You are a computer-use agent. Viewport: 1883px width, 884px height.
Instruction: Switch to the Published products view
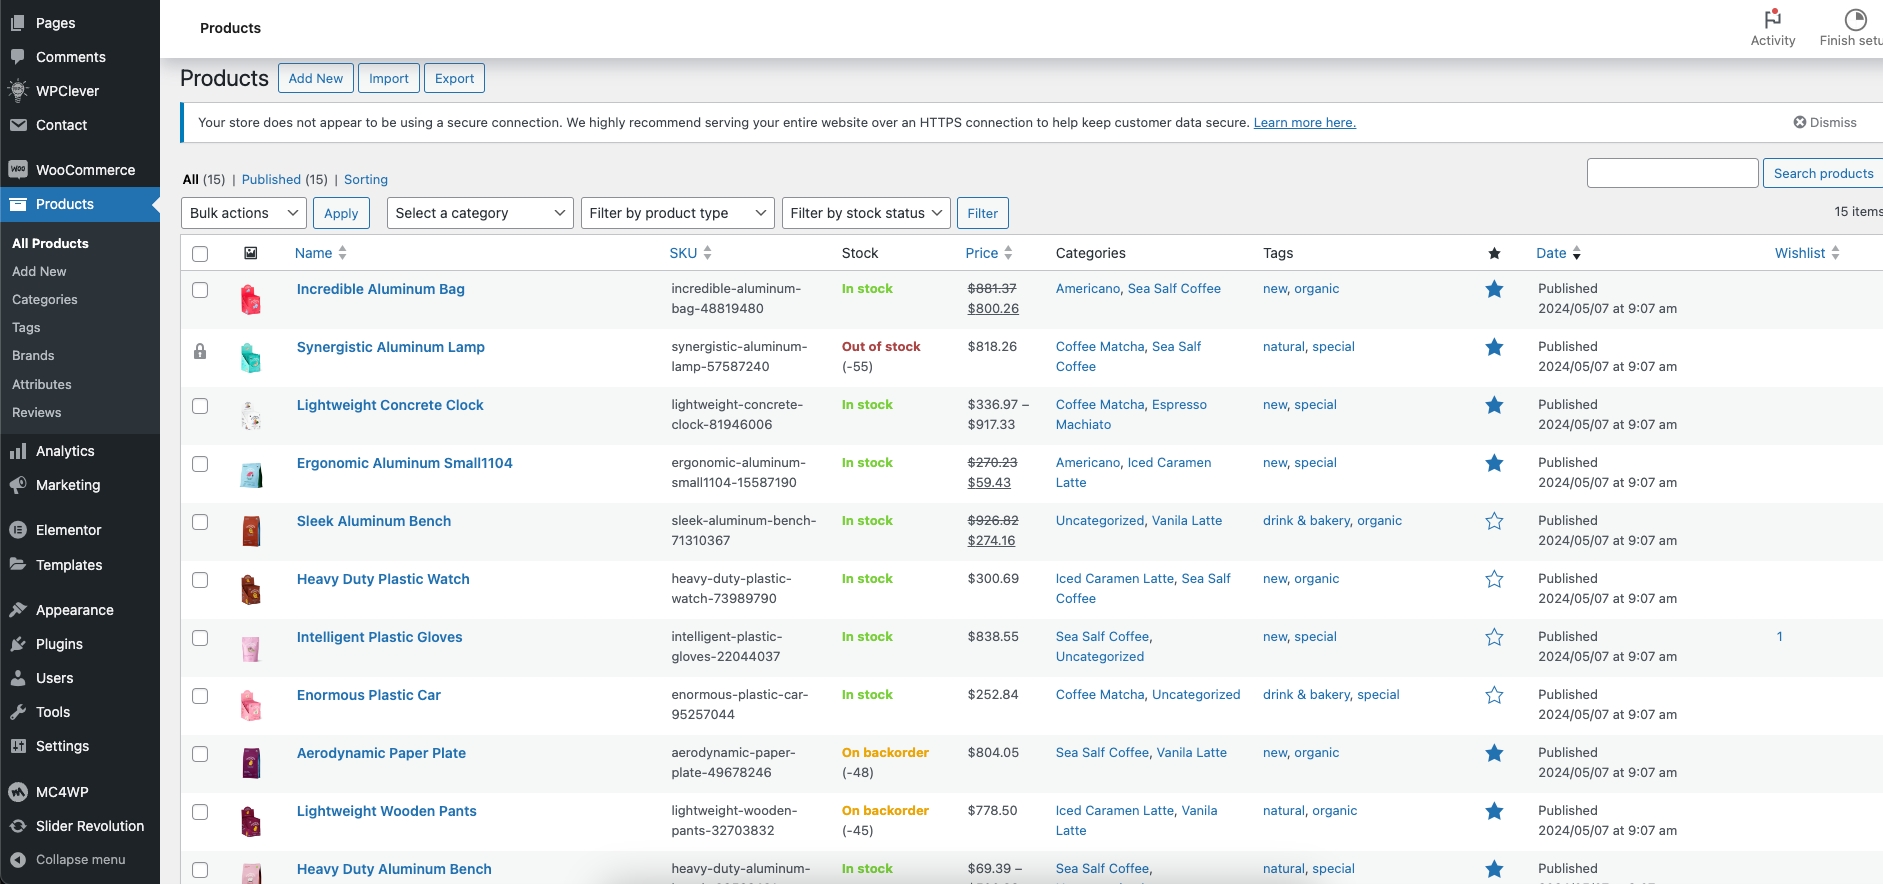[271, 180]
